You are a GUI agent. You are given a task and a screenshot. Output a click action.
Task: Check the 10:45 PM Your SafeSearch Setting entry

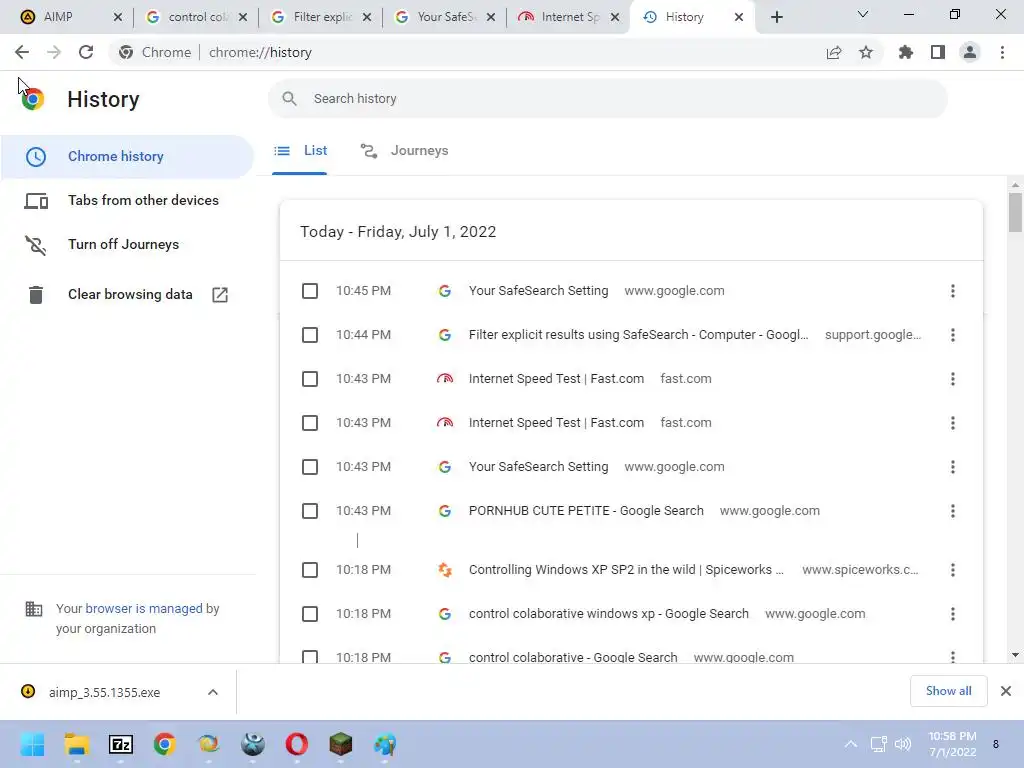(x=310, y=291)
